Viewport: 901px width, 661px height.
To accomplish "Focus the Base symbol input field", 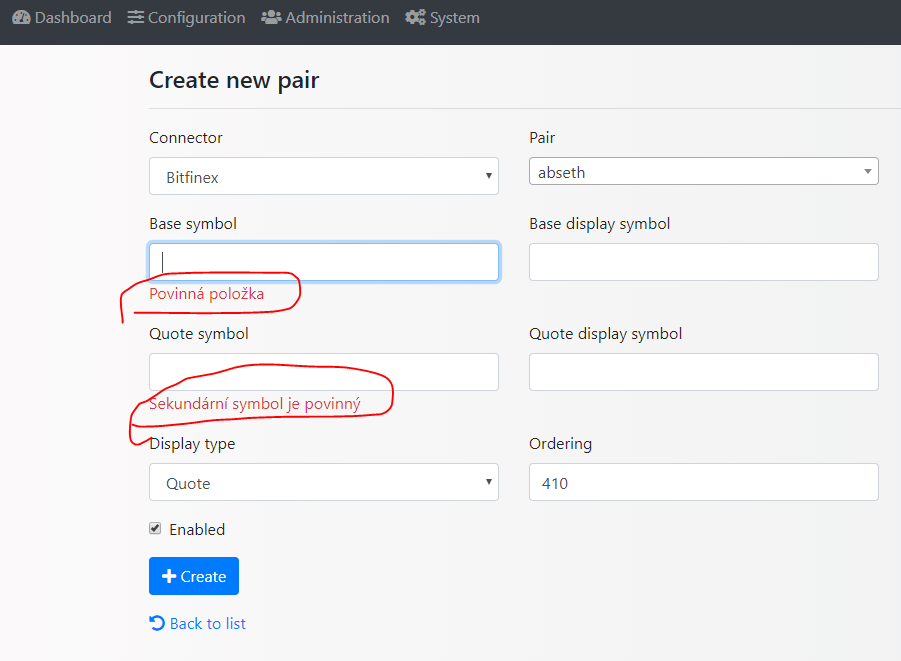I will [324, 262].
